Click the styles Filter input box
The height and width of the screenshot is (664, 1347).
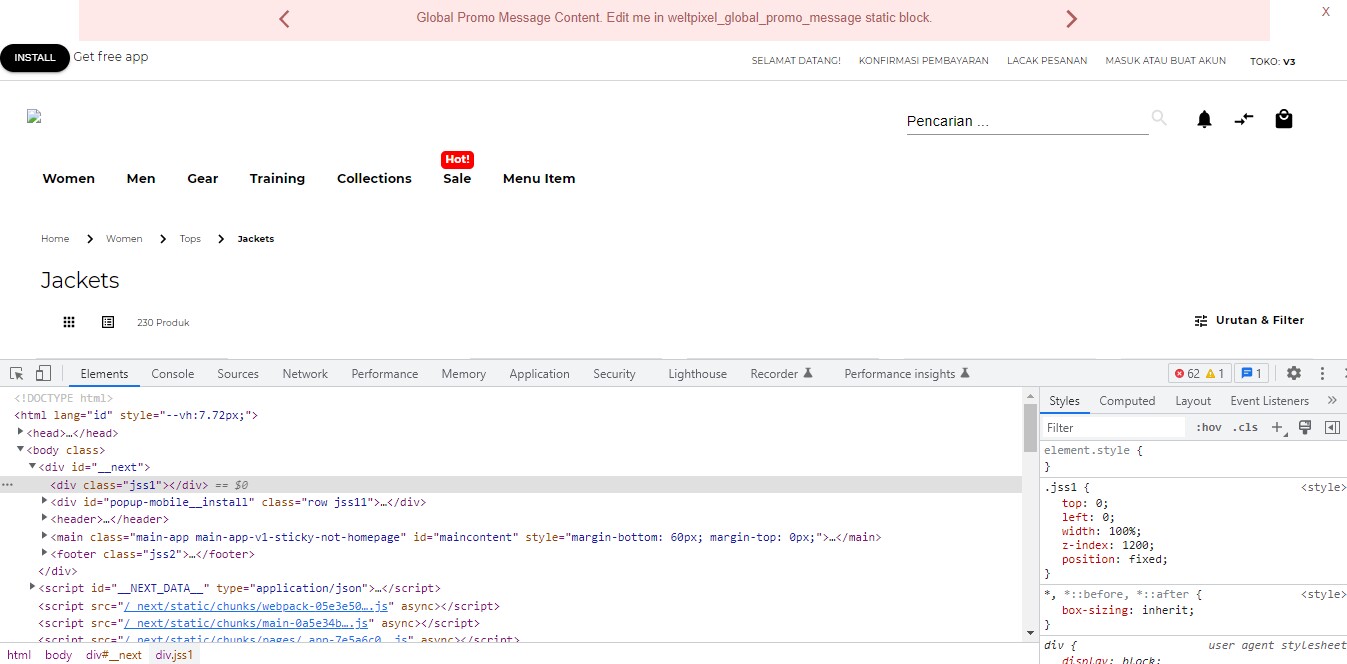point(1115,428)
